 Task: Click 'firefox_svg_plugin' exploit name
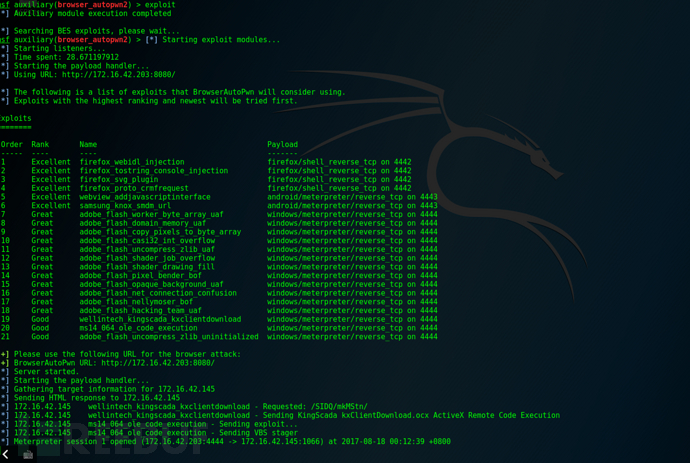[x=118, y=180]
